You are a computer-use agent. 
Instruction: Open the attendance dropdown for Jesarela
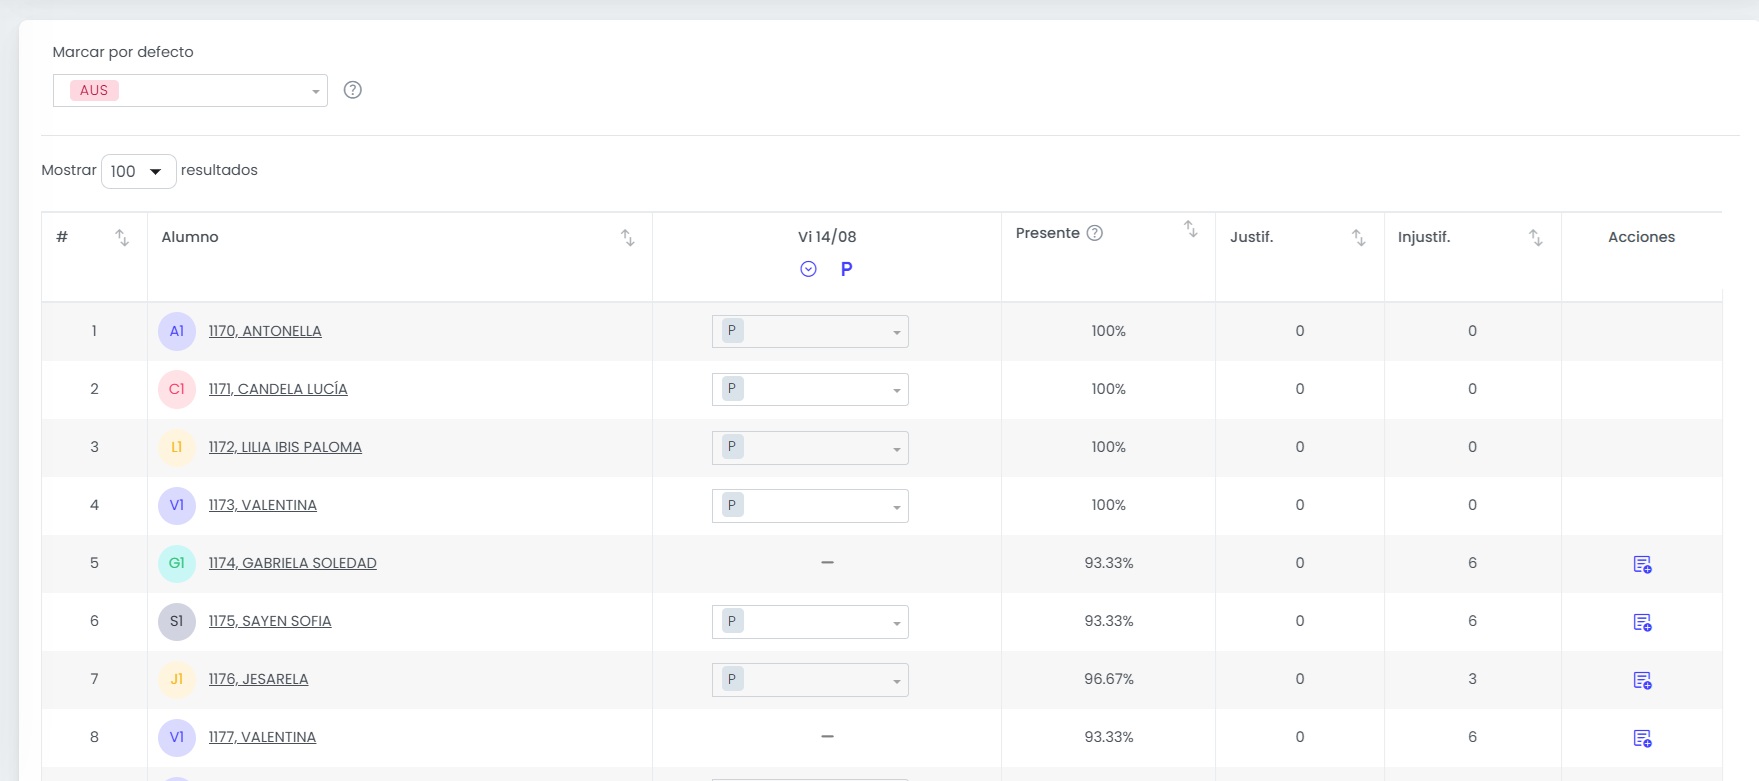coord(810,680)
